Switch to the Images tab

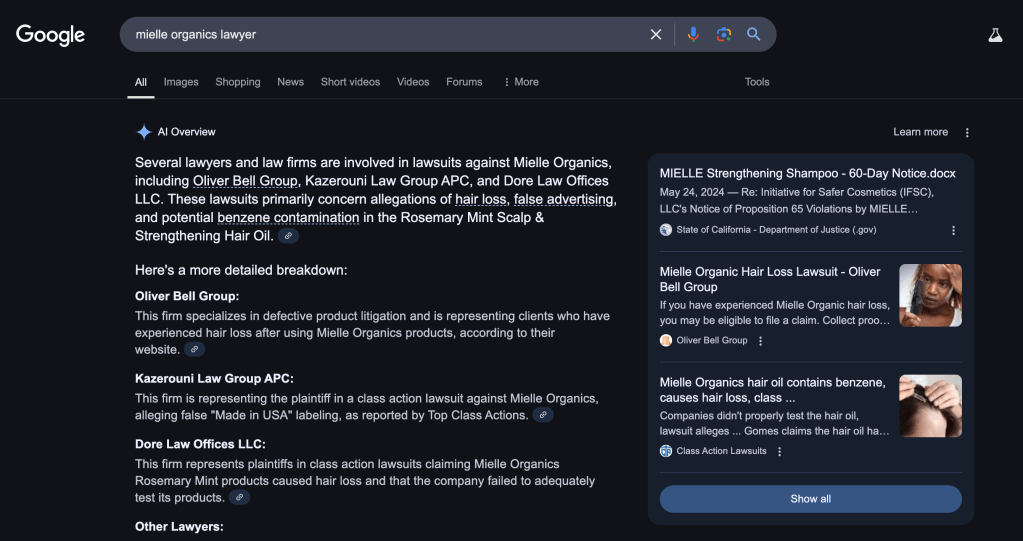coord(181,82)
